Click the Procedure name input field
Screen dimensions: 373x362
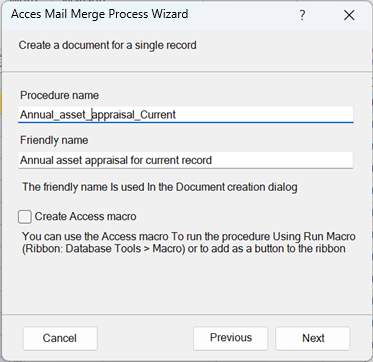coord(186,115)
